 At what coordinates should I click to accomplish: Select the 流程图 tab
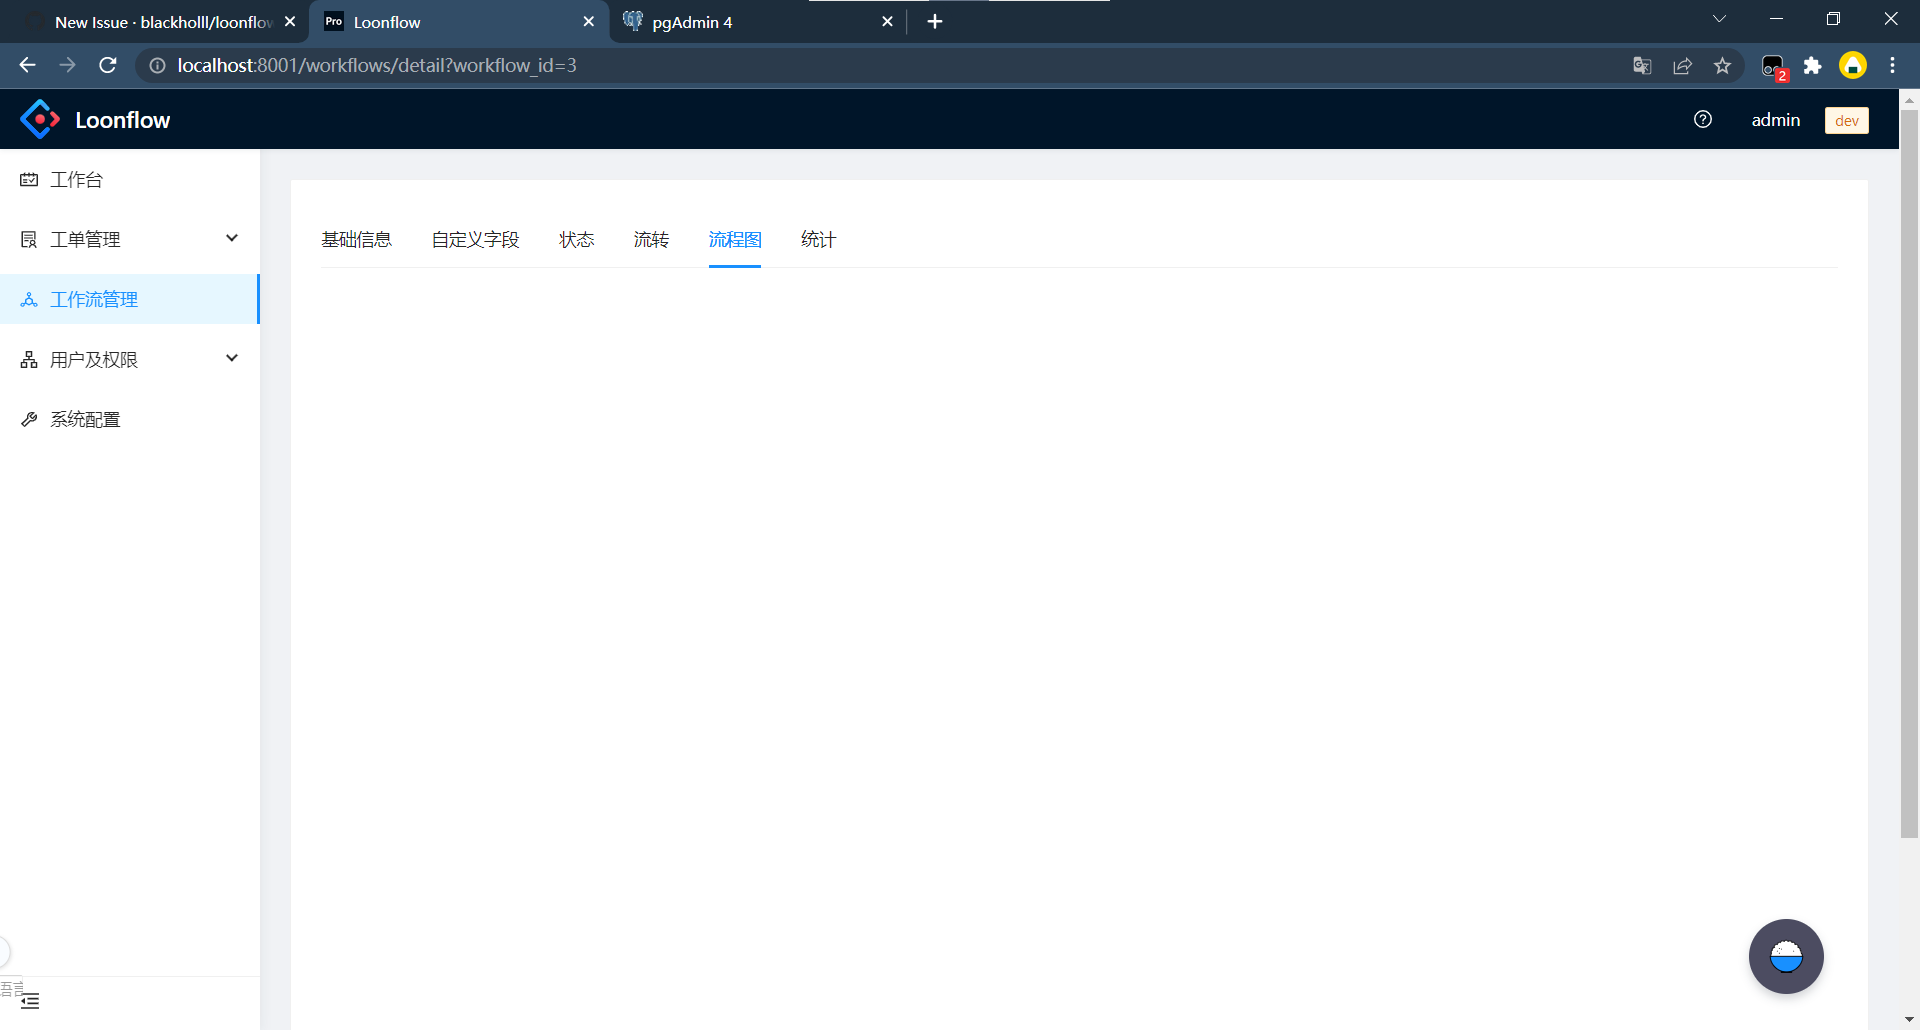(x=735, y=240)
